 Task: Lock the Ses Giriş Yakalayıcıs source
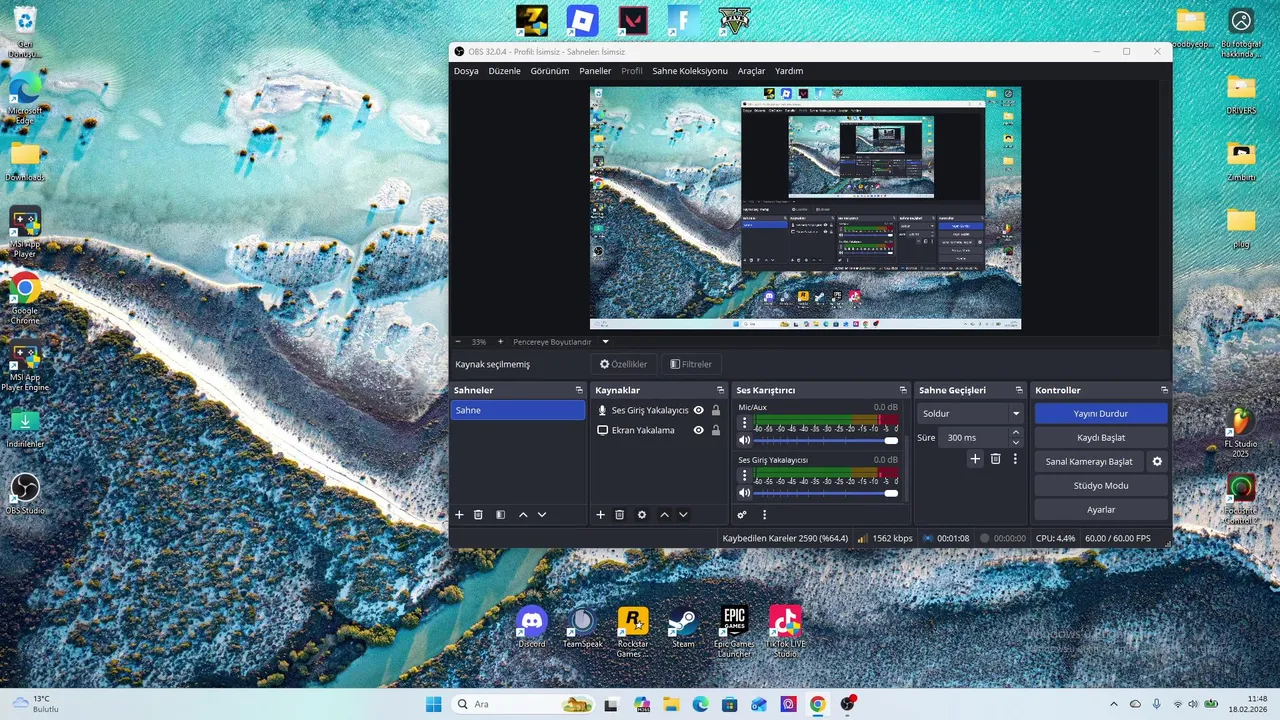716,410
